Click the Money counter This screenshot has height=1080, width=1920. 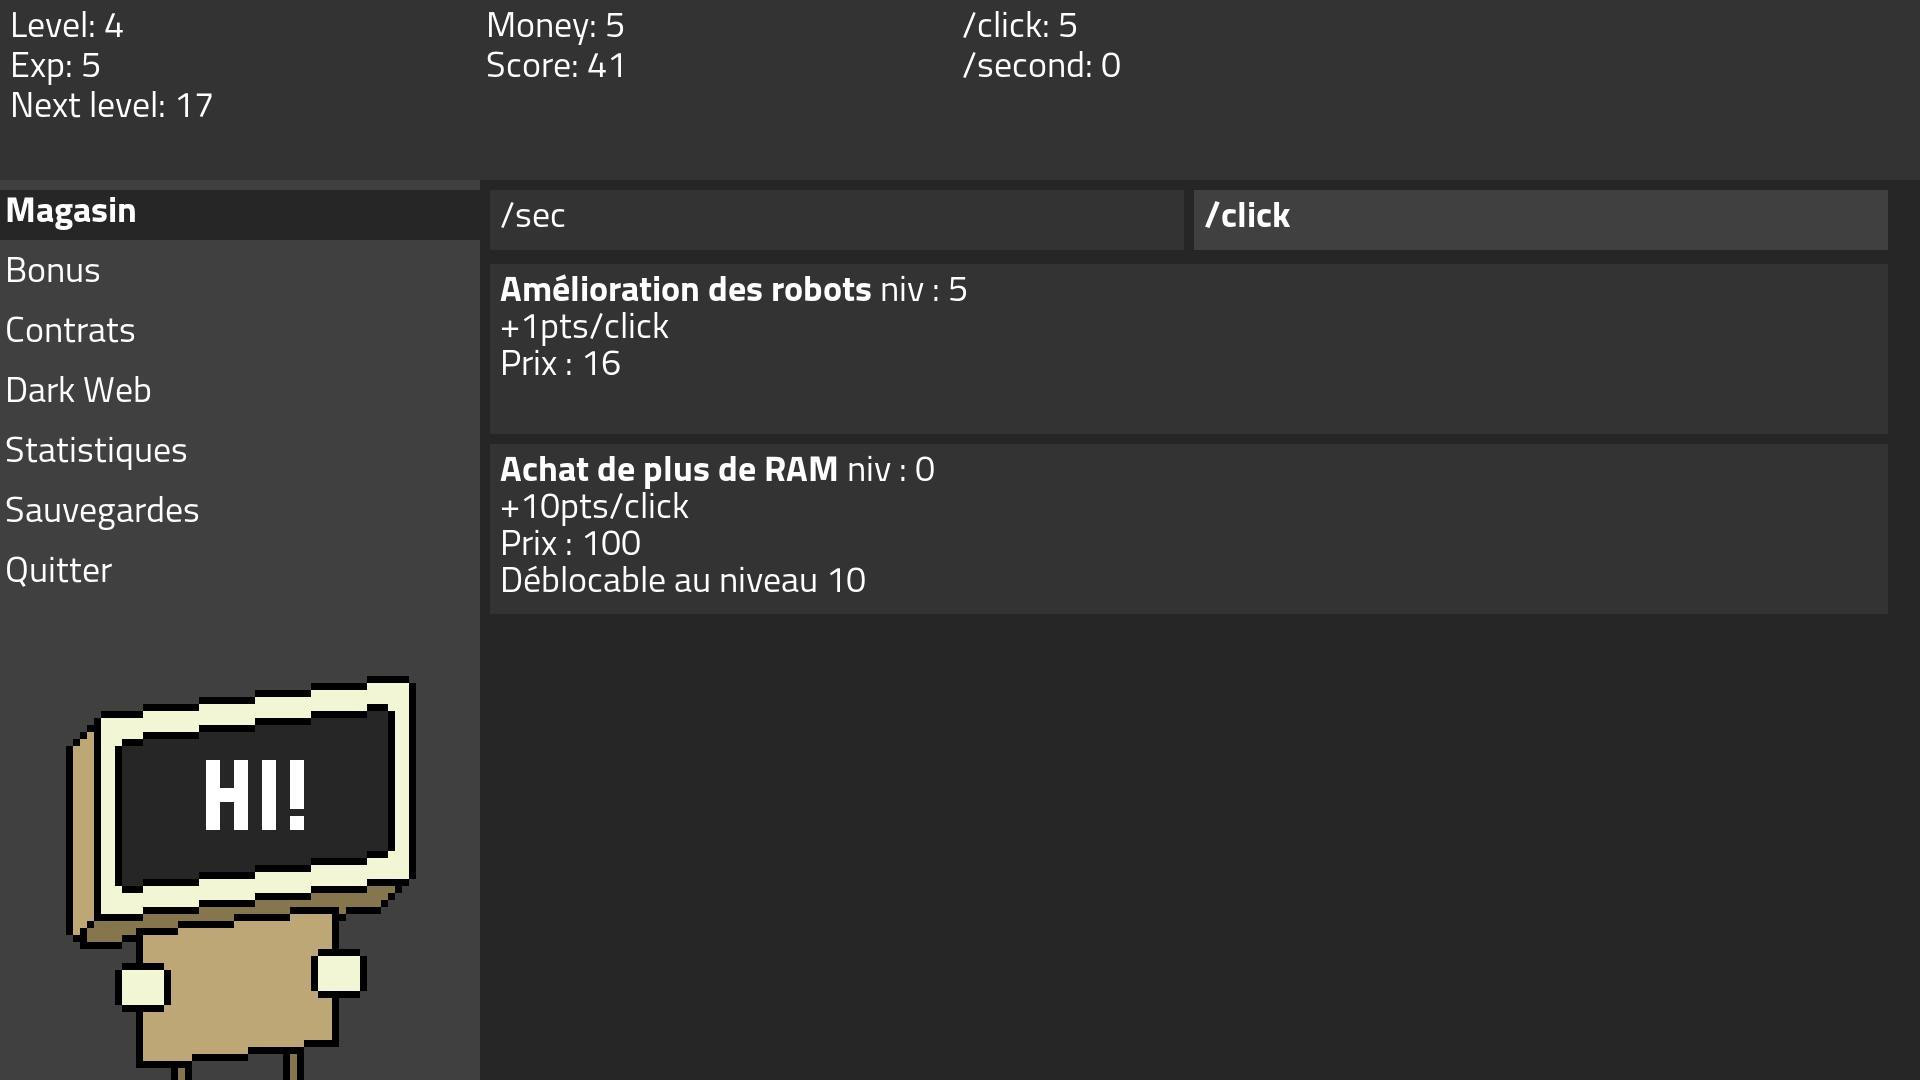pyautogui.click(x=556, y=26)
